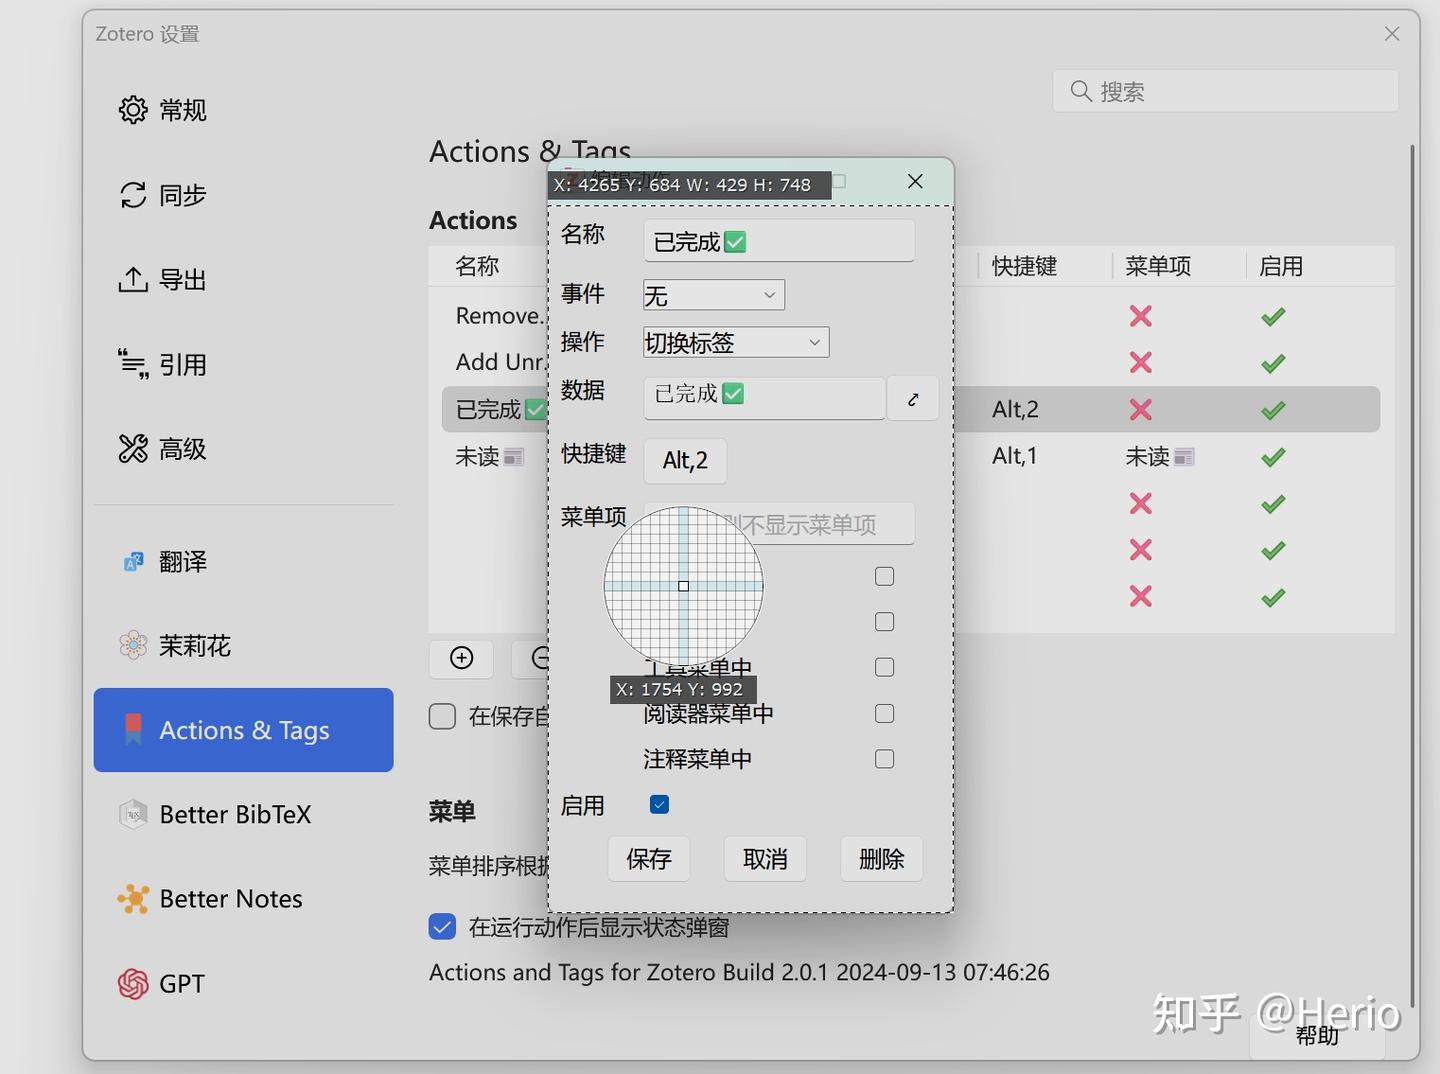Screen dimensions: 1440x1074
Task: Open the Better BibTeX plugin icon
Action: tap(133, 814)
